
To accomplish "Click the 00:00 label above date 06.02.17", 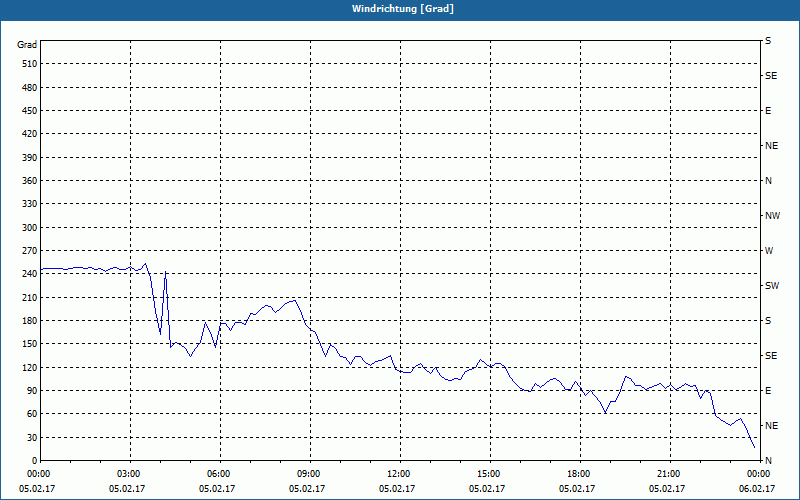I will pyautogui.click(x=758, y=474).
